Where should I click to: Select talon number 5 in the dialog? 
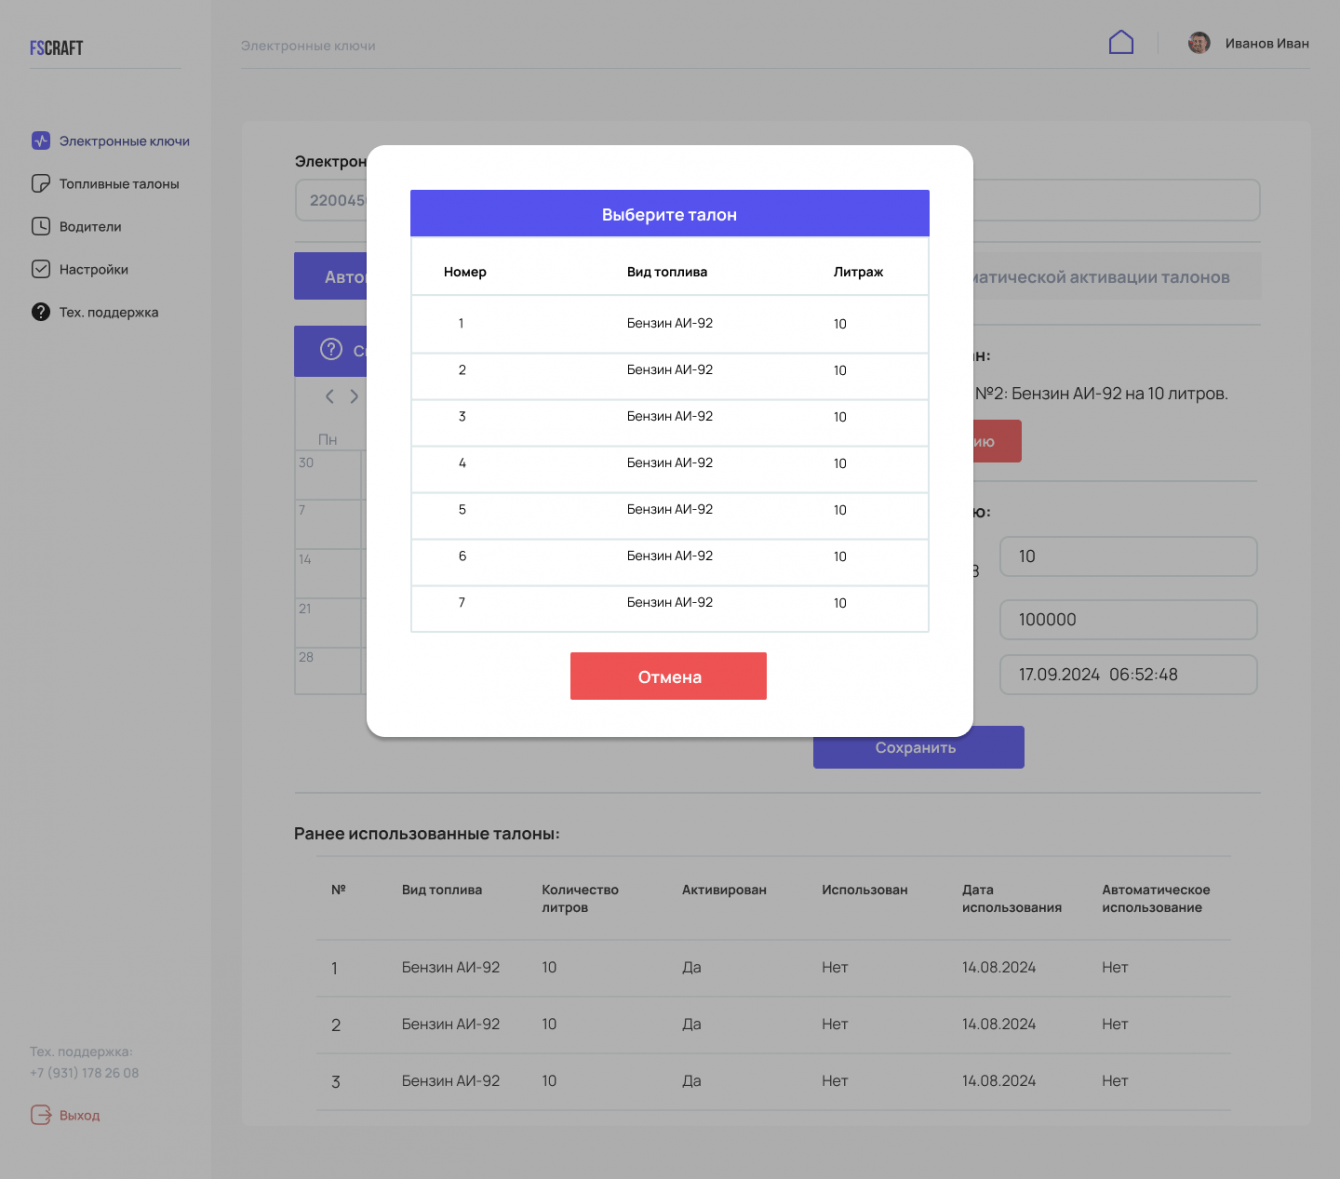(x=669, y=516)
